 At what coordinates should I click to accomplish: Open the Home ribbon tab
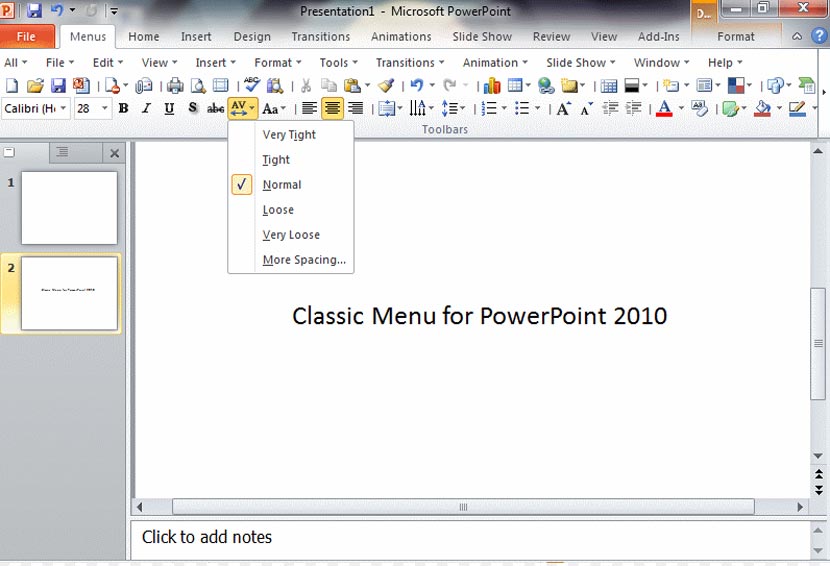coord(143,37)
